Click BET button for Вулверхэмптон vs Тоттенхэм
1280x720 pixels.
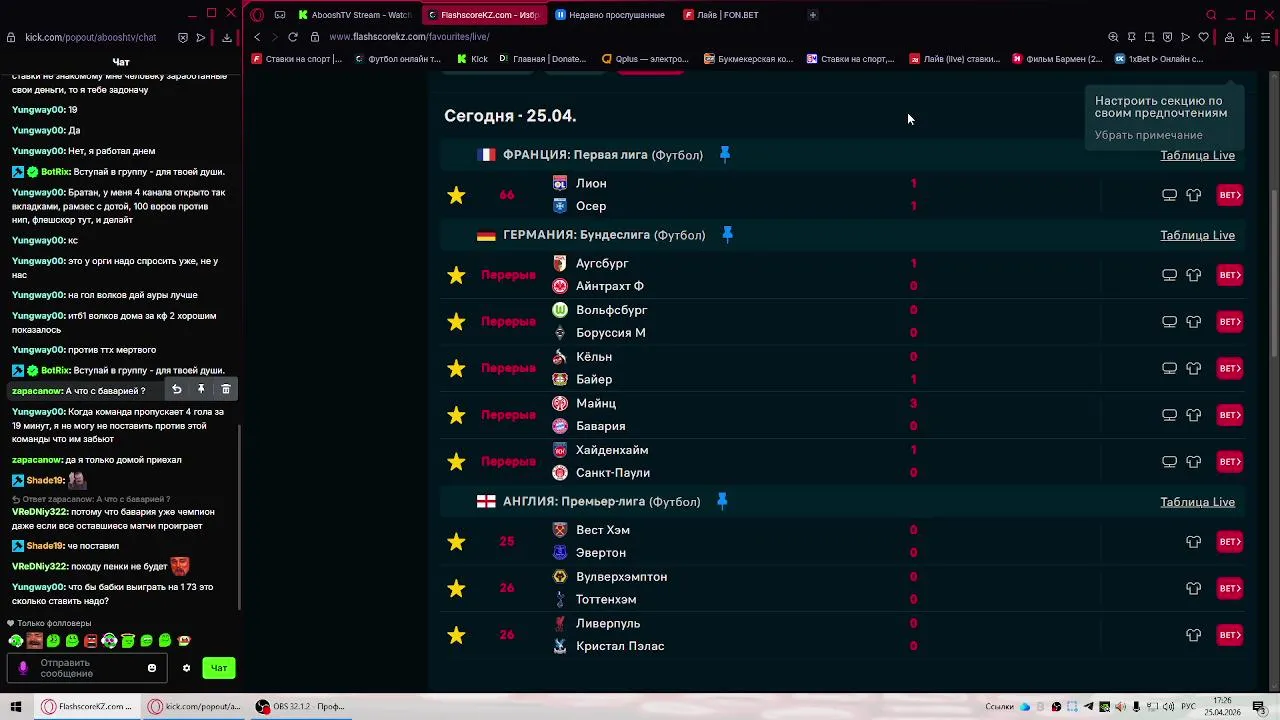point(1229,588)
